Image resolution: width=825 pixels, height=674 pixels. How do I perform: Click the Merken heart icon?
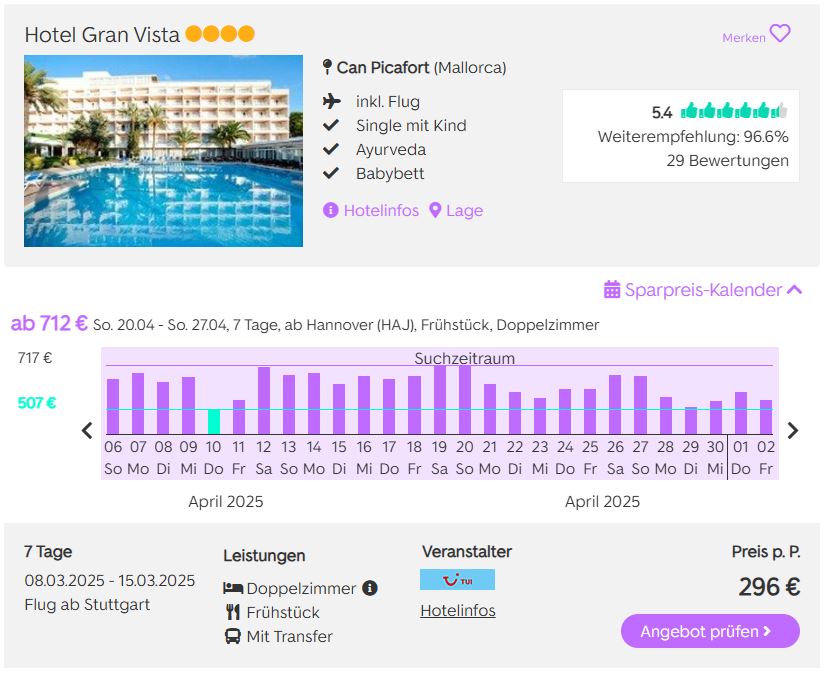coord(780,34)
